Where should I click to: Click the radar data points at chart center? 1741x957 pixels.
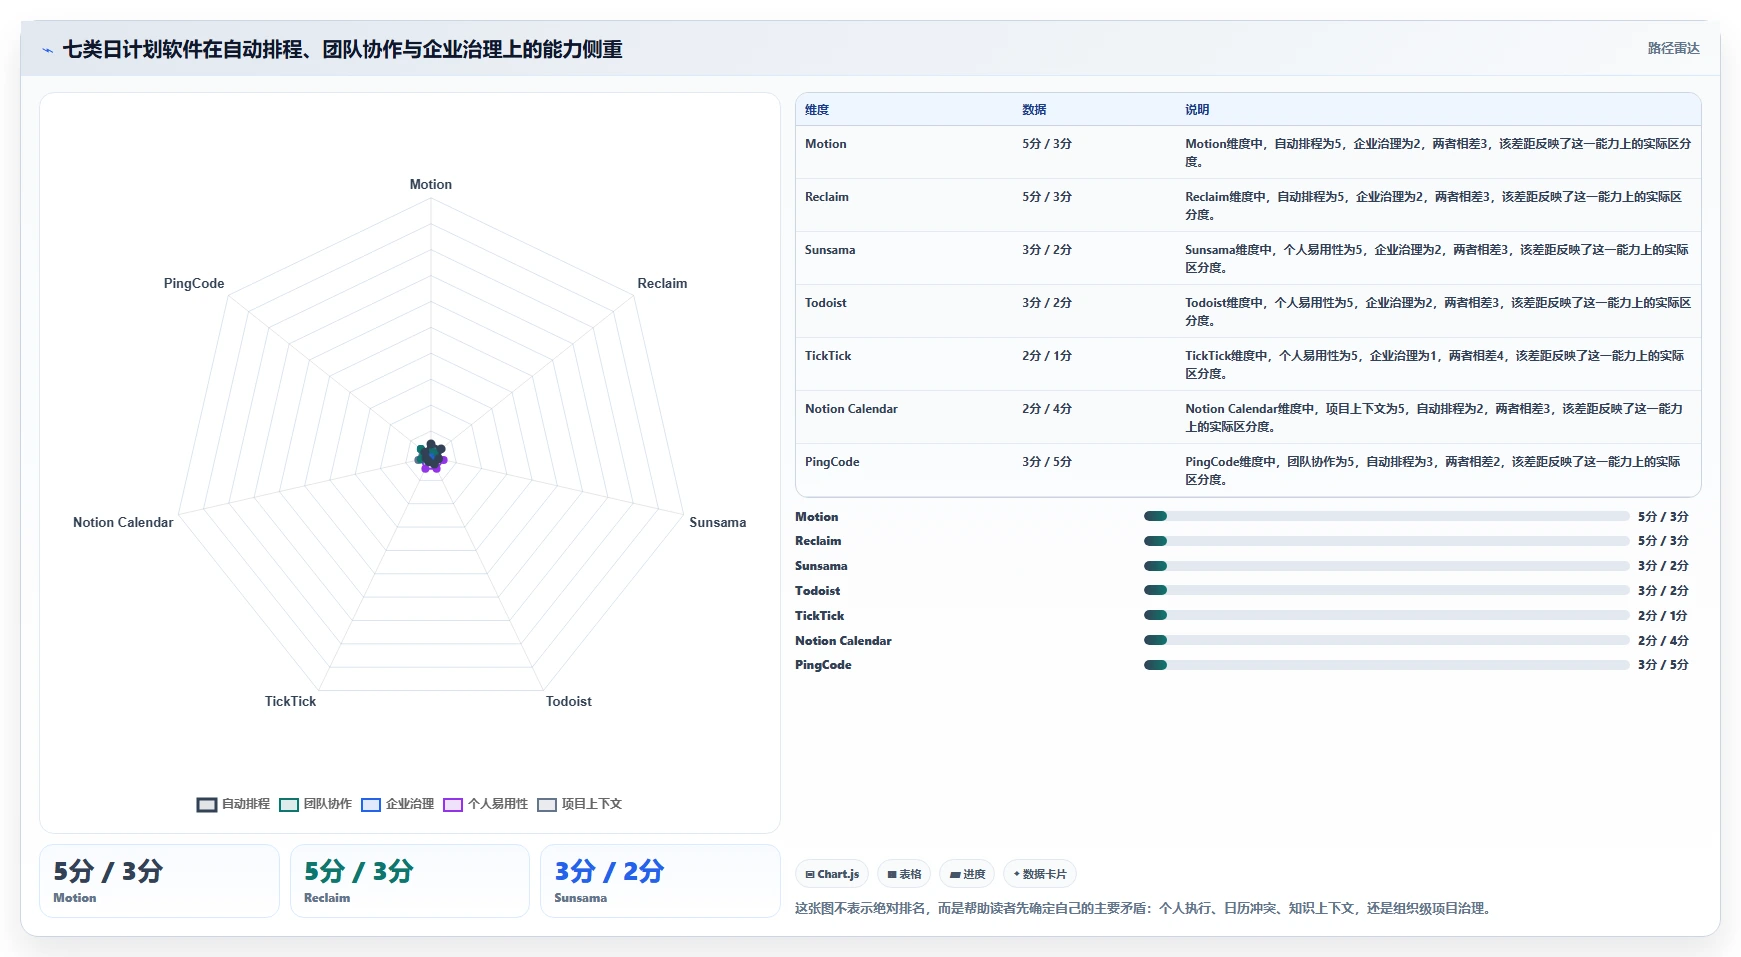click(431, 456)
